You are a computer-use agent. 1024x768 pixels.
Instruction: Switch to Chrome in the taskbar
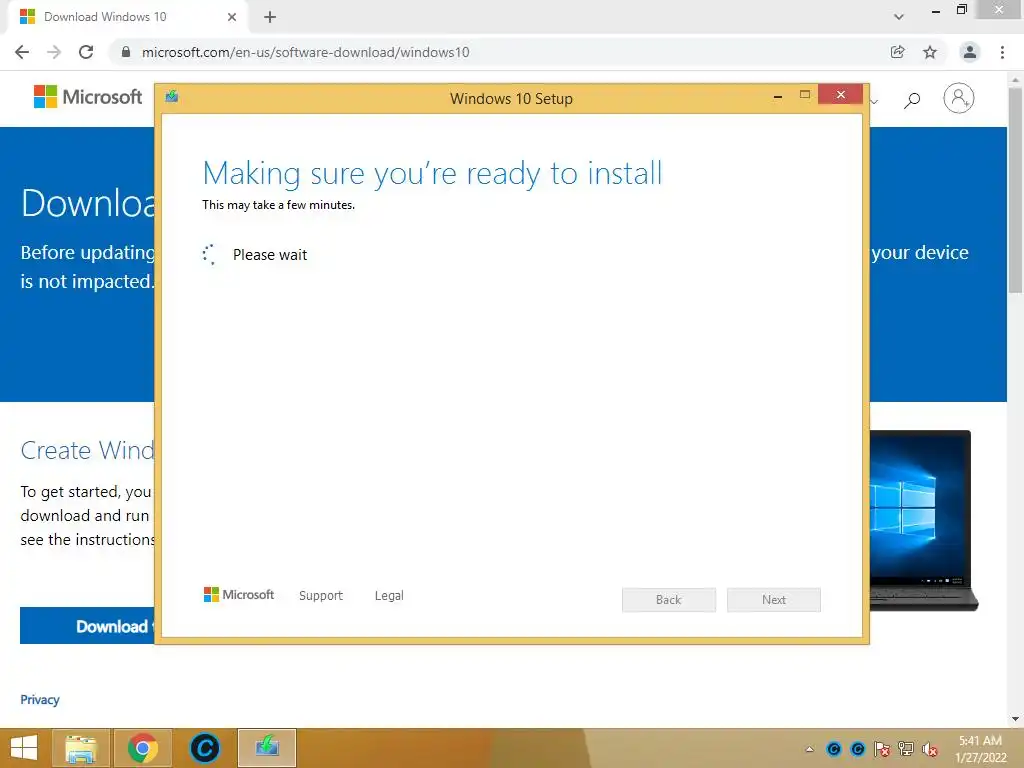point(142,748)
